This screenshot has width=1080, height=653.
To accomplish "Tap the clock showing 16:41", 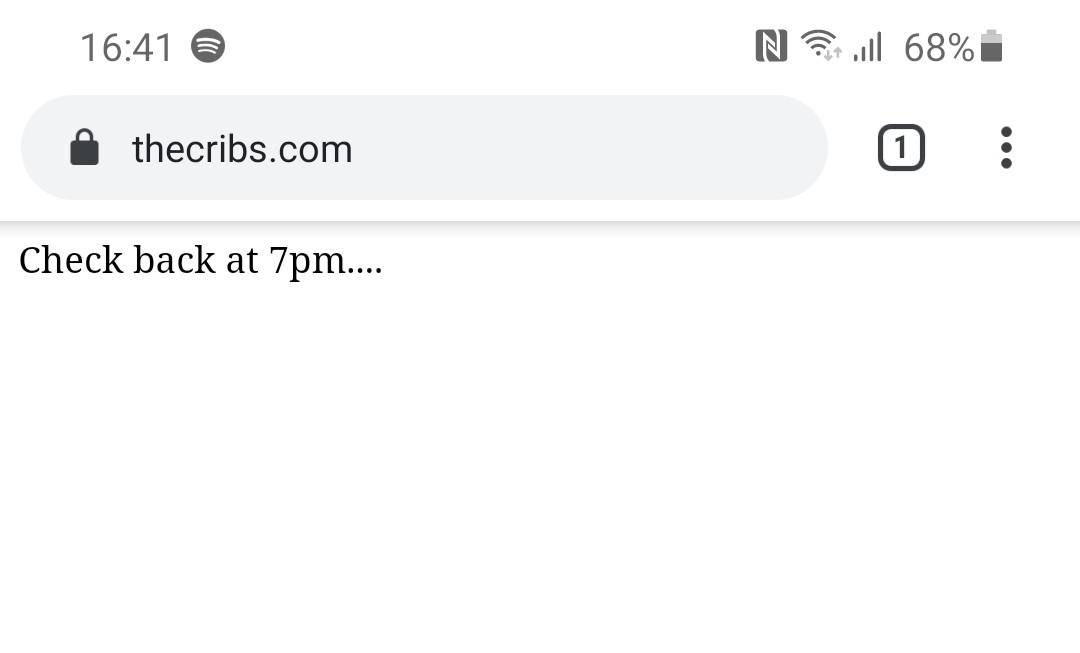I will [127, 45].
